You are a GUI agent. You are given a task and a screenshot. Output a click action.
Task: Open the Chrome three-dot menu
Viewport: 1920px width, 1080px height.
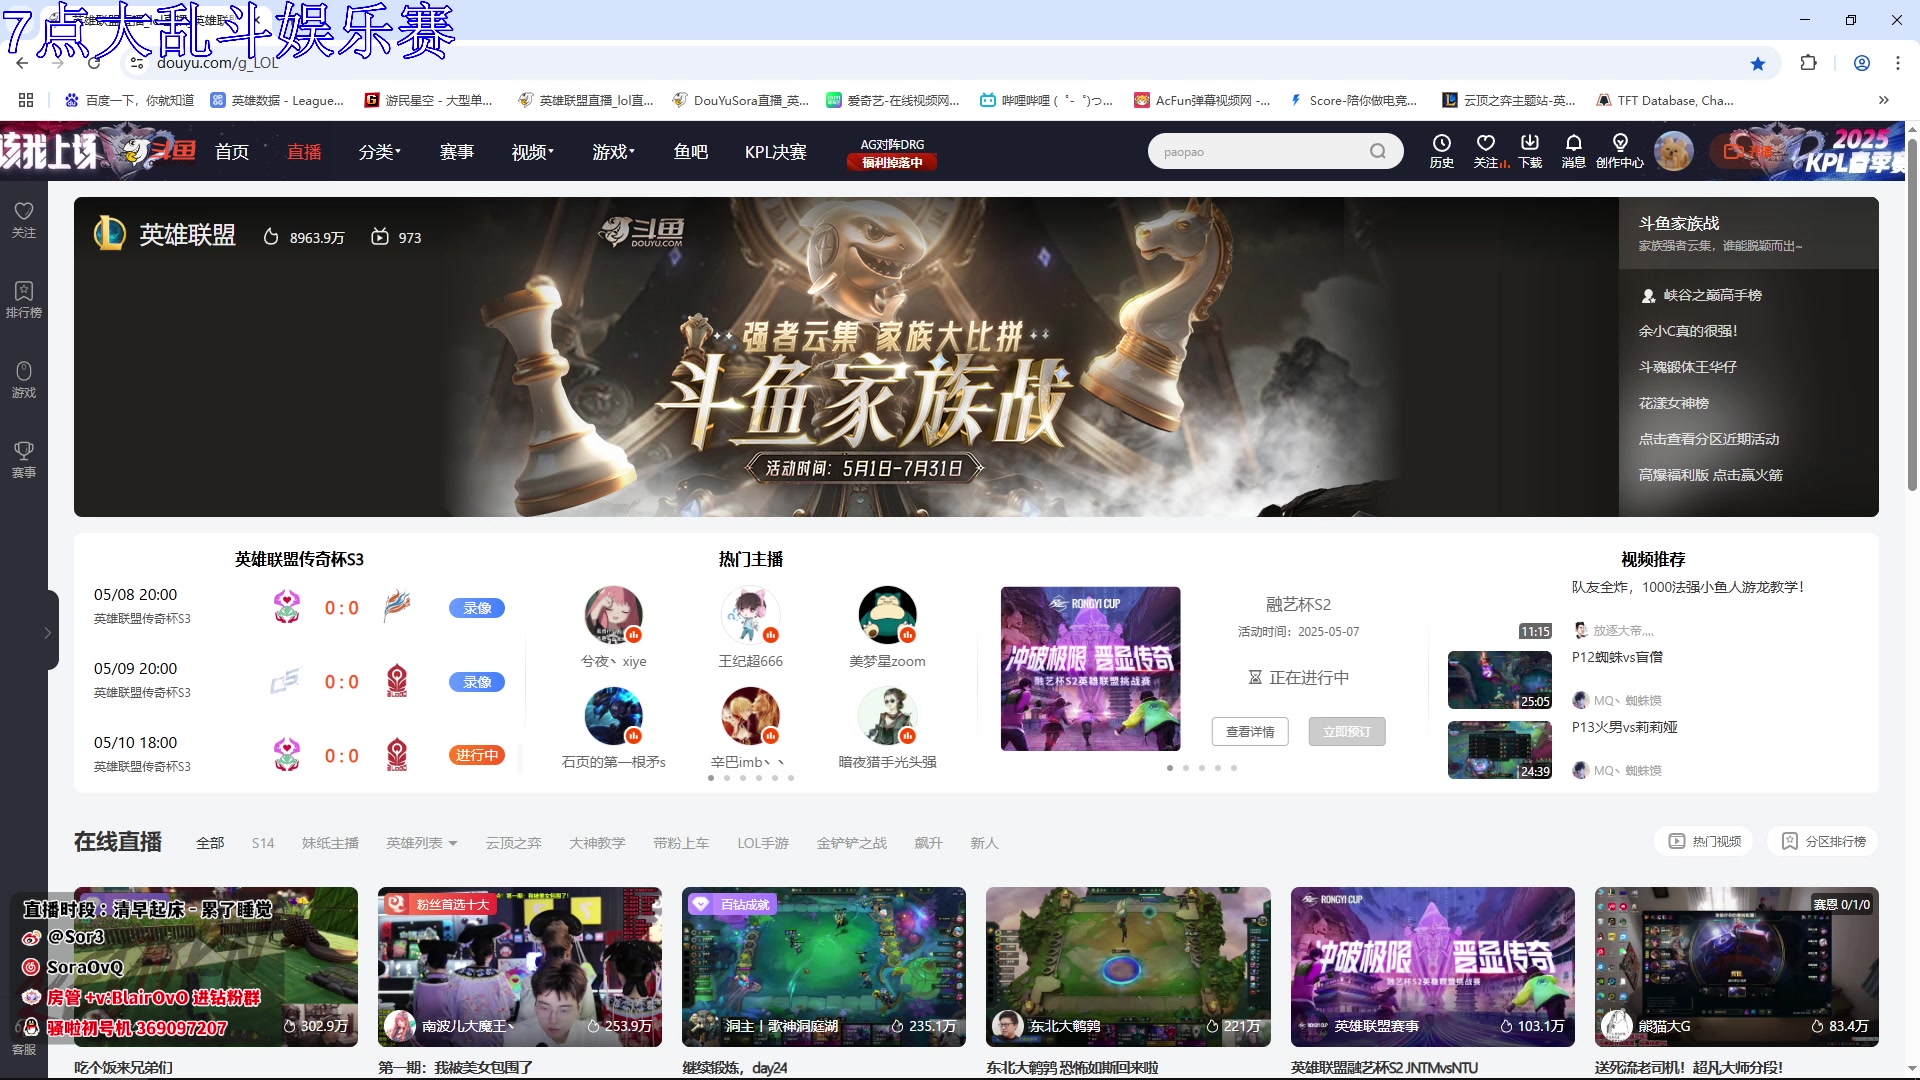1898,63
